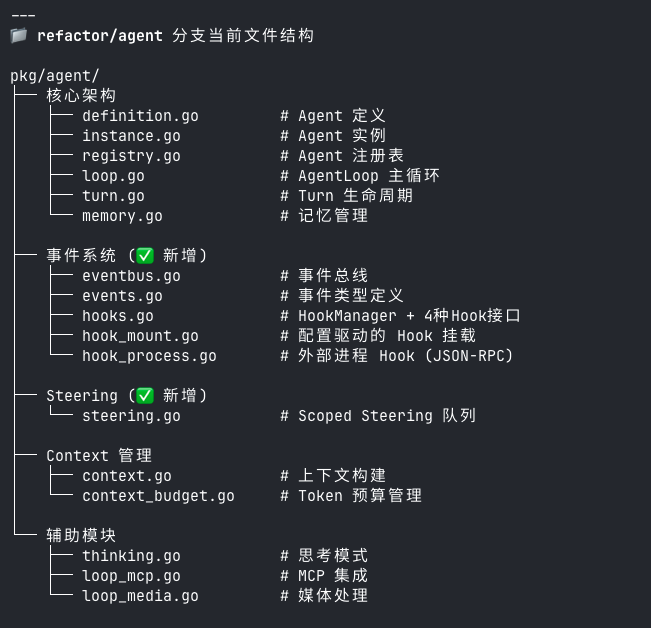The height and width of the screenshot is (628, 651).
Task: Click the green checkmark next to 事件系统
Action: (x=145, y=256)
